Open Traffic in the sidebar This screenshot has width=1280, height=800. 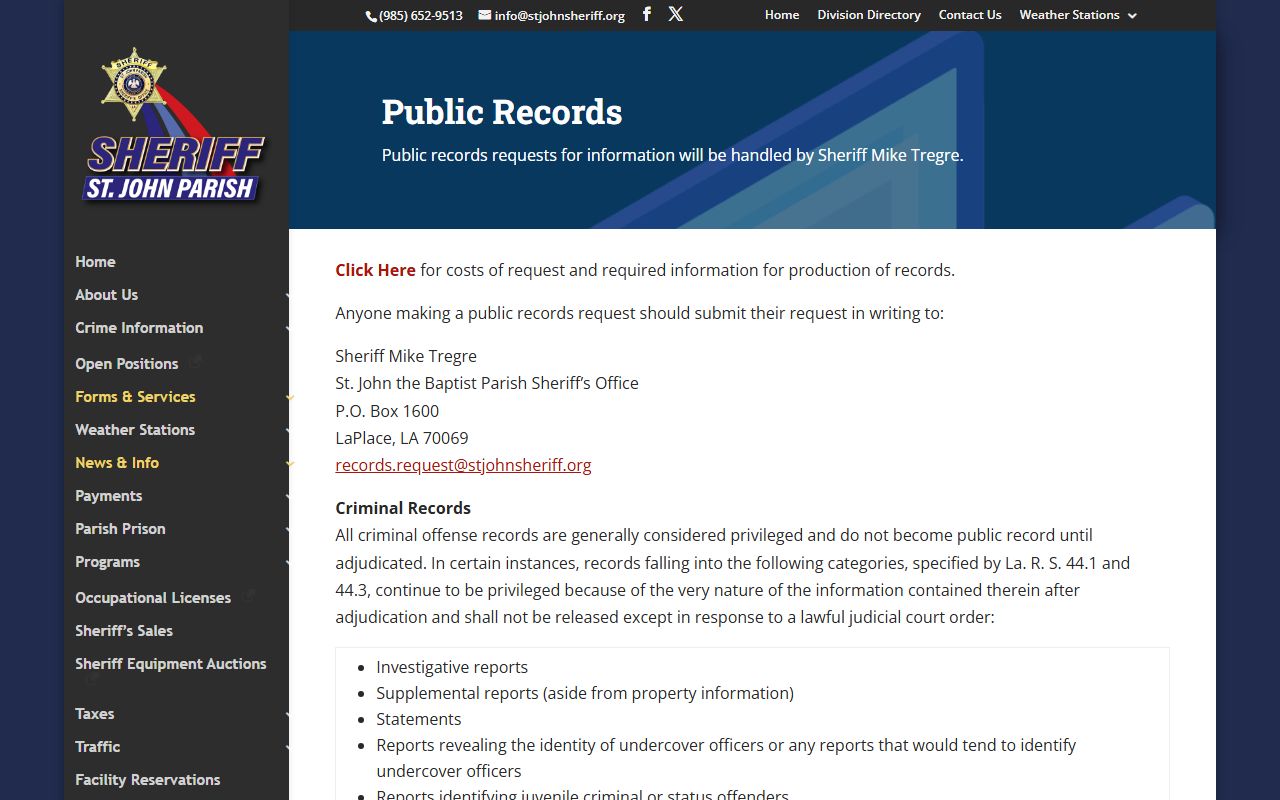[x=97, y=747]
